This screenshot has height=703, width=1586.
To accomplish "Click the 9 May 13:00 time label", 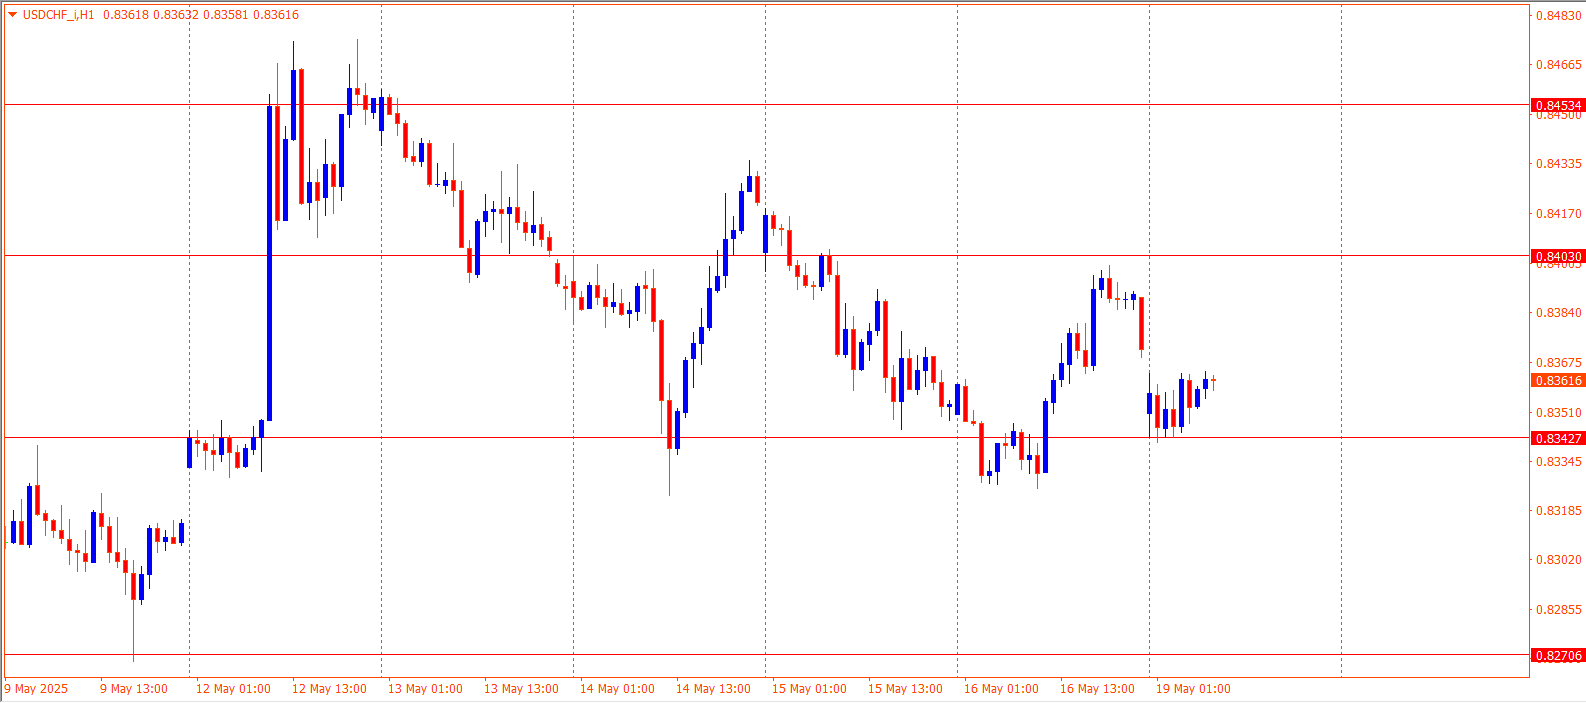I will [x=134, y=689].
